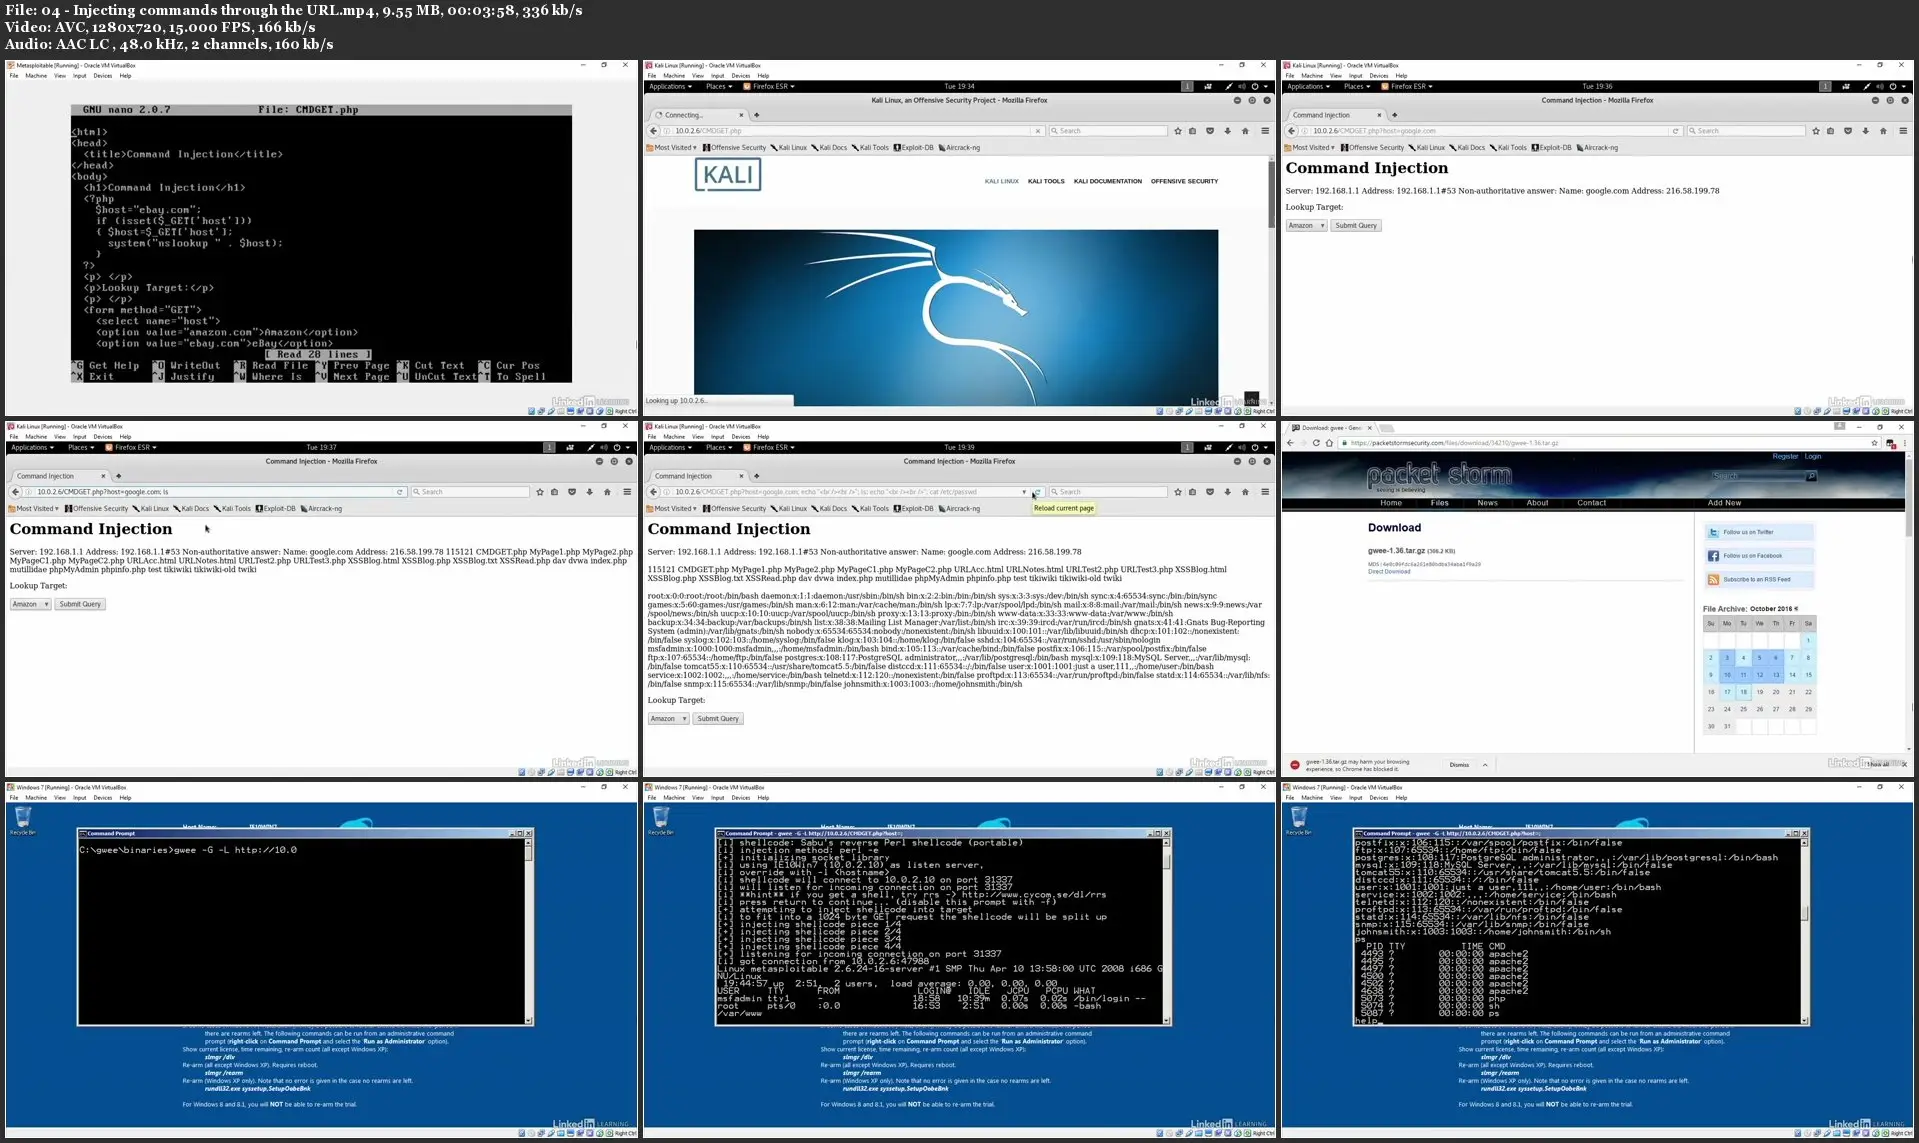Image resolution: width=1919 pixels, height=1143 pixels.
Task: Click the Facebook icon on Packet Storm sidebar
Action: pyautogui.click(x=1713, y=556)
